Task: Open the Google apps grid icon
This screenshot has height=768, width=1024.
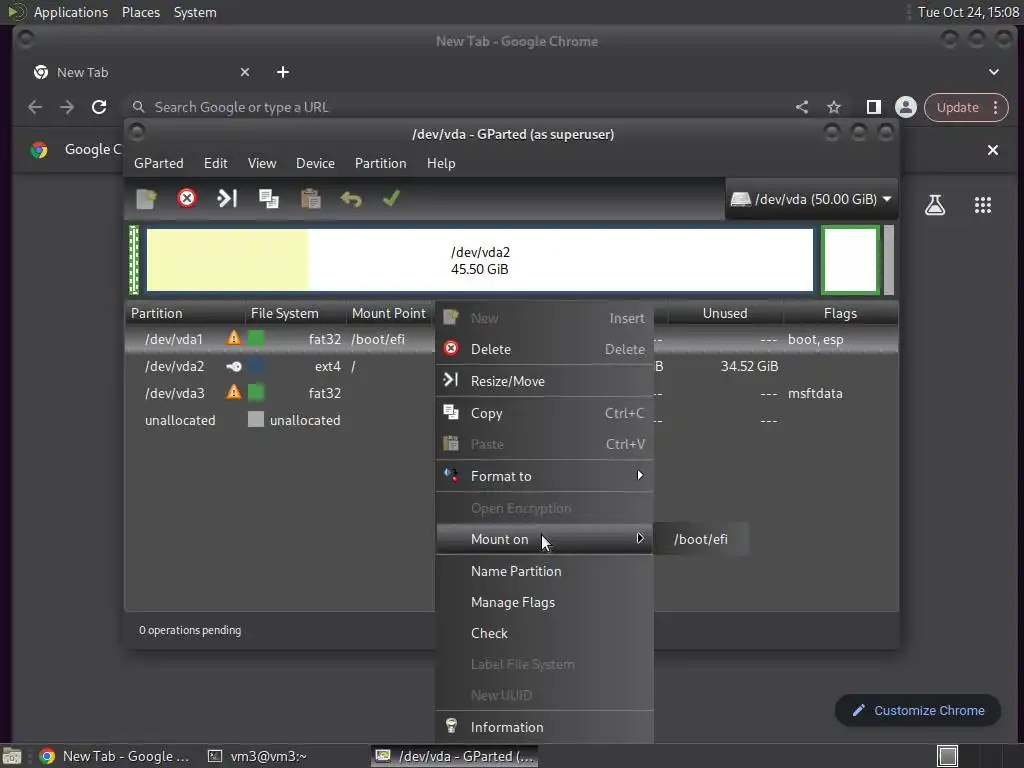Action: (983, 205)
